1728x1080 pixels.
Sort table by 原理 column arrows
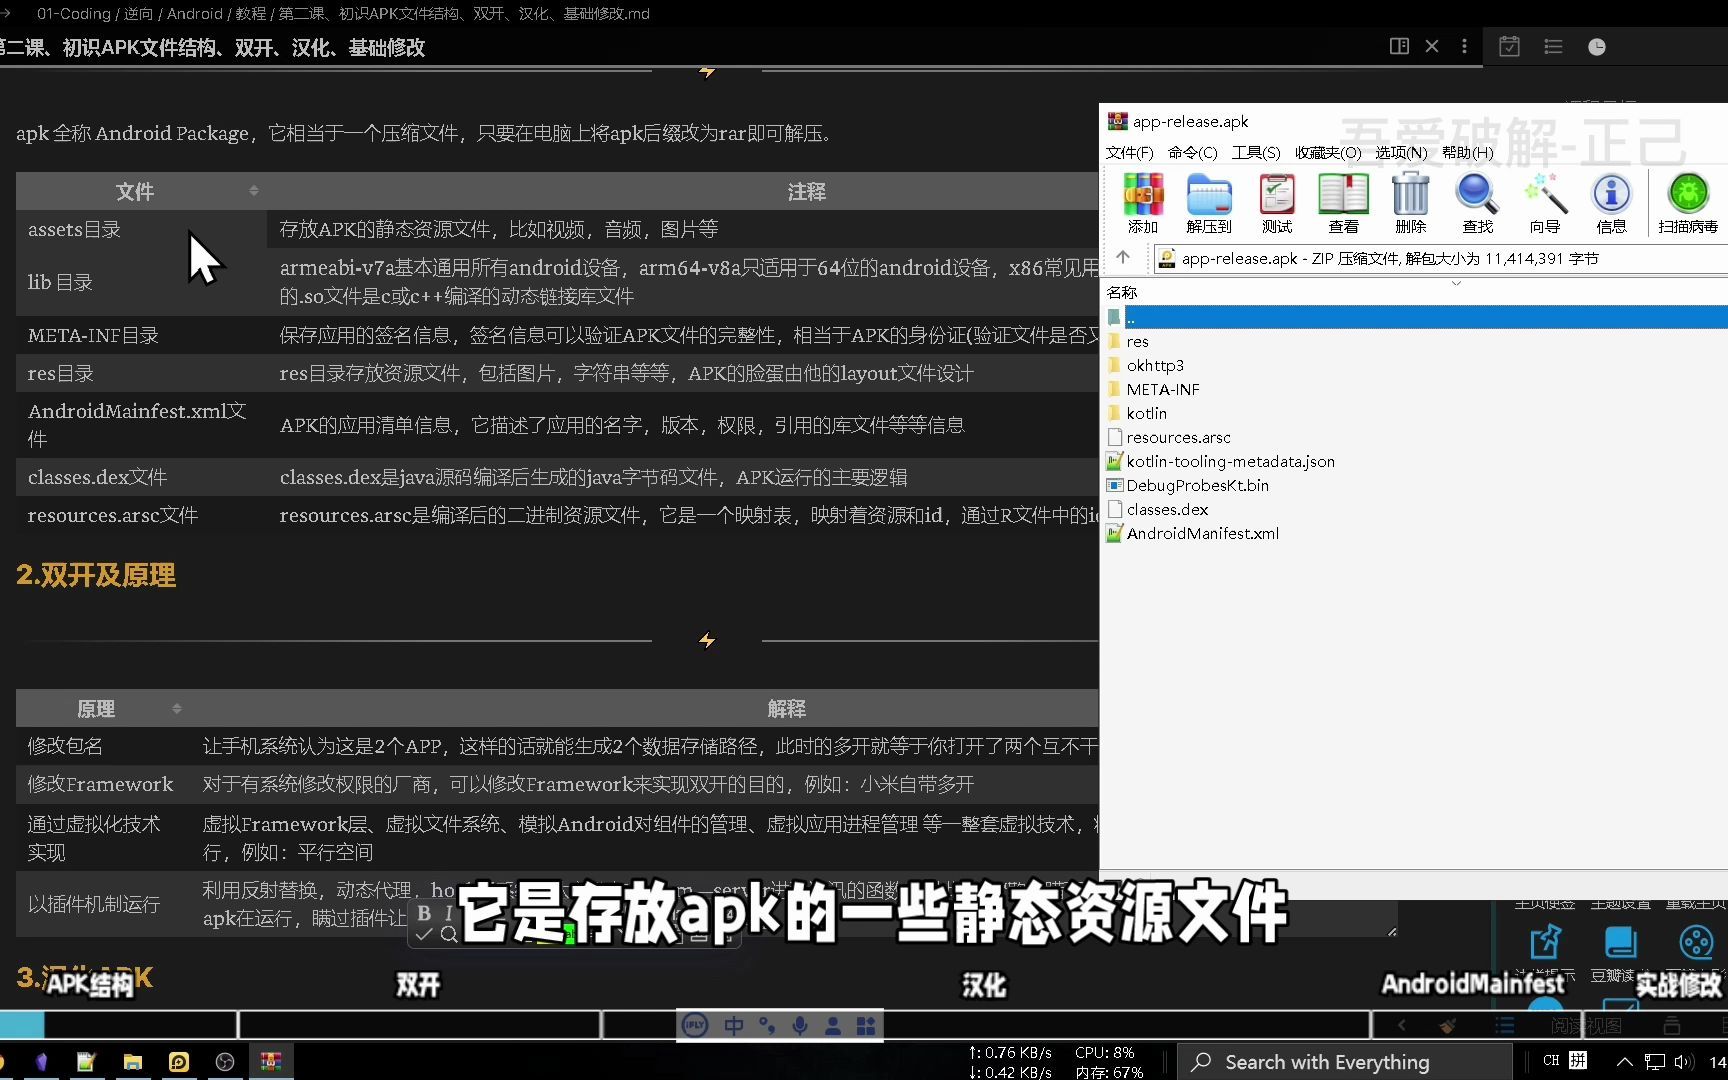pos(177,708)
